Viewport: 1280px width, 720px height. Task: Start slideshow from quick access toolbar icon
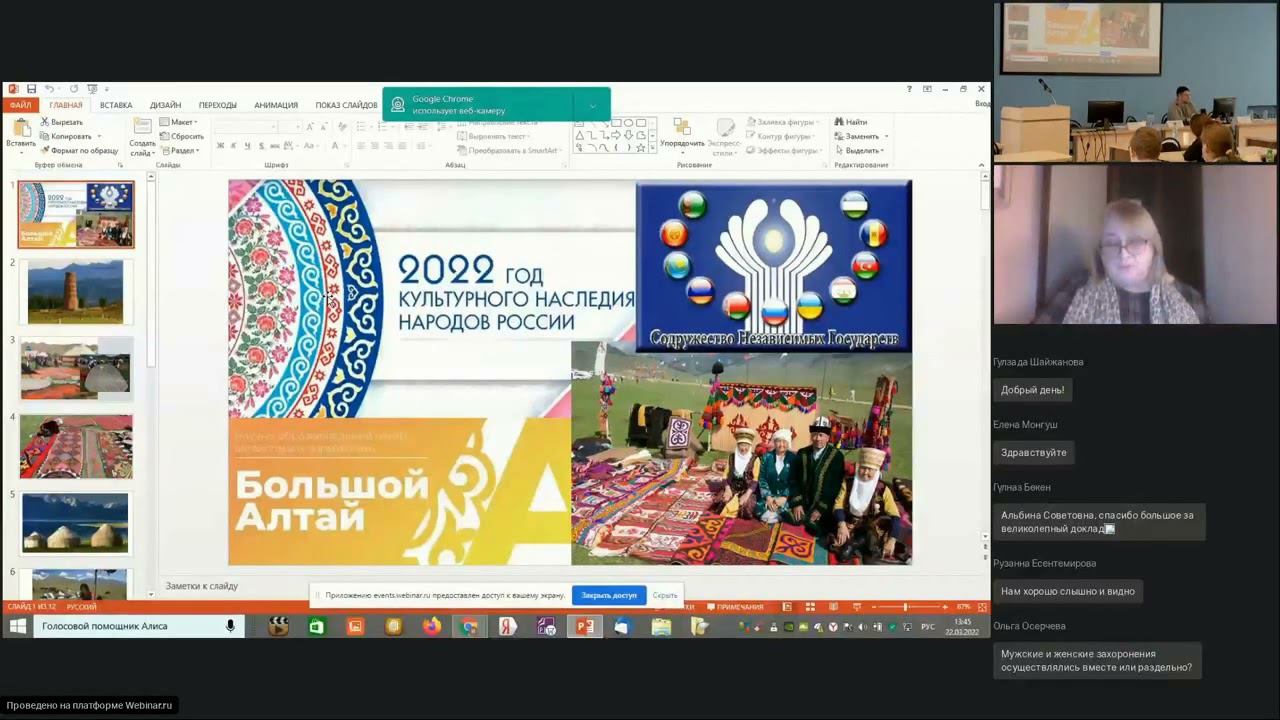pos(92,89)
